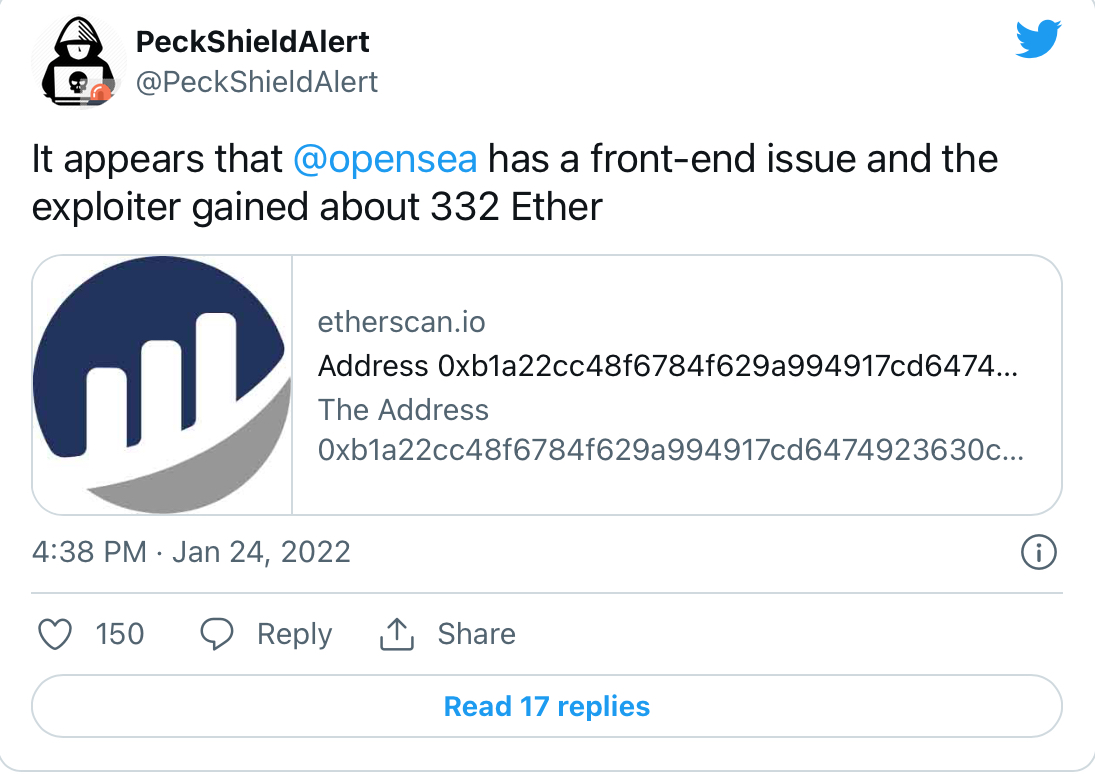
Task: Open the Address 0xb1a22cc4 card title
Action: tap(667, 366)
